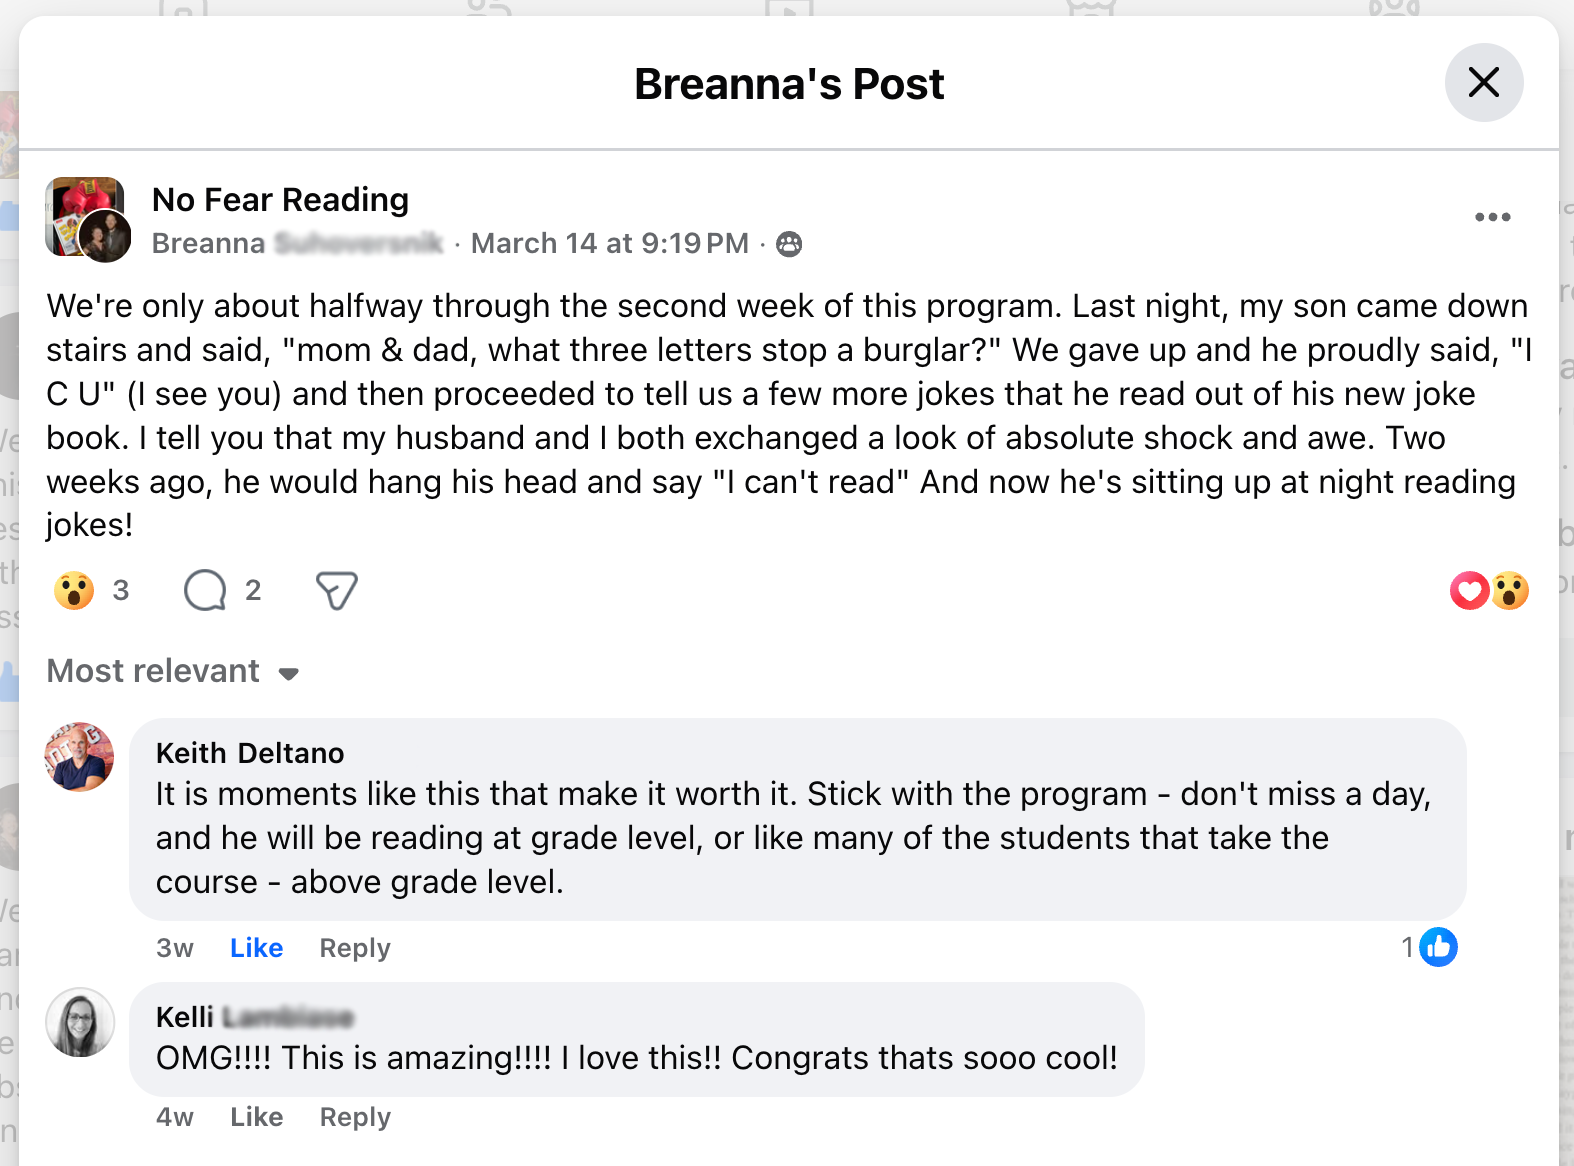Viewport: 1574px width, 1166px height.
Task: Open Kelli's profile picture
Action: tap(80, 1022)
